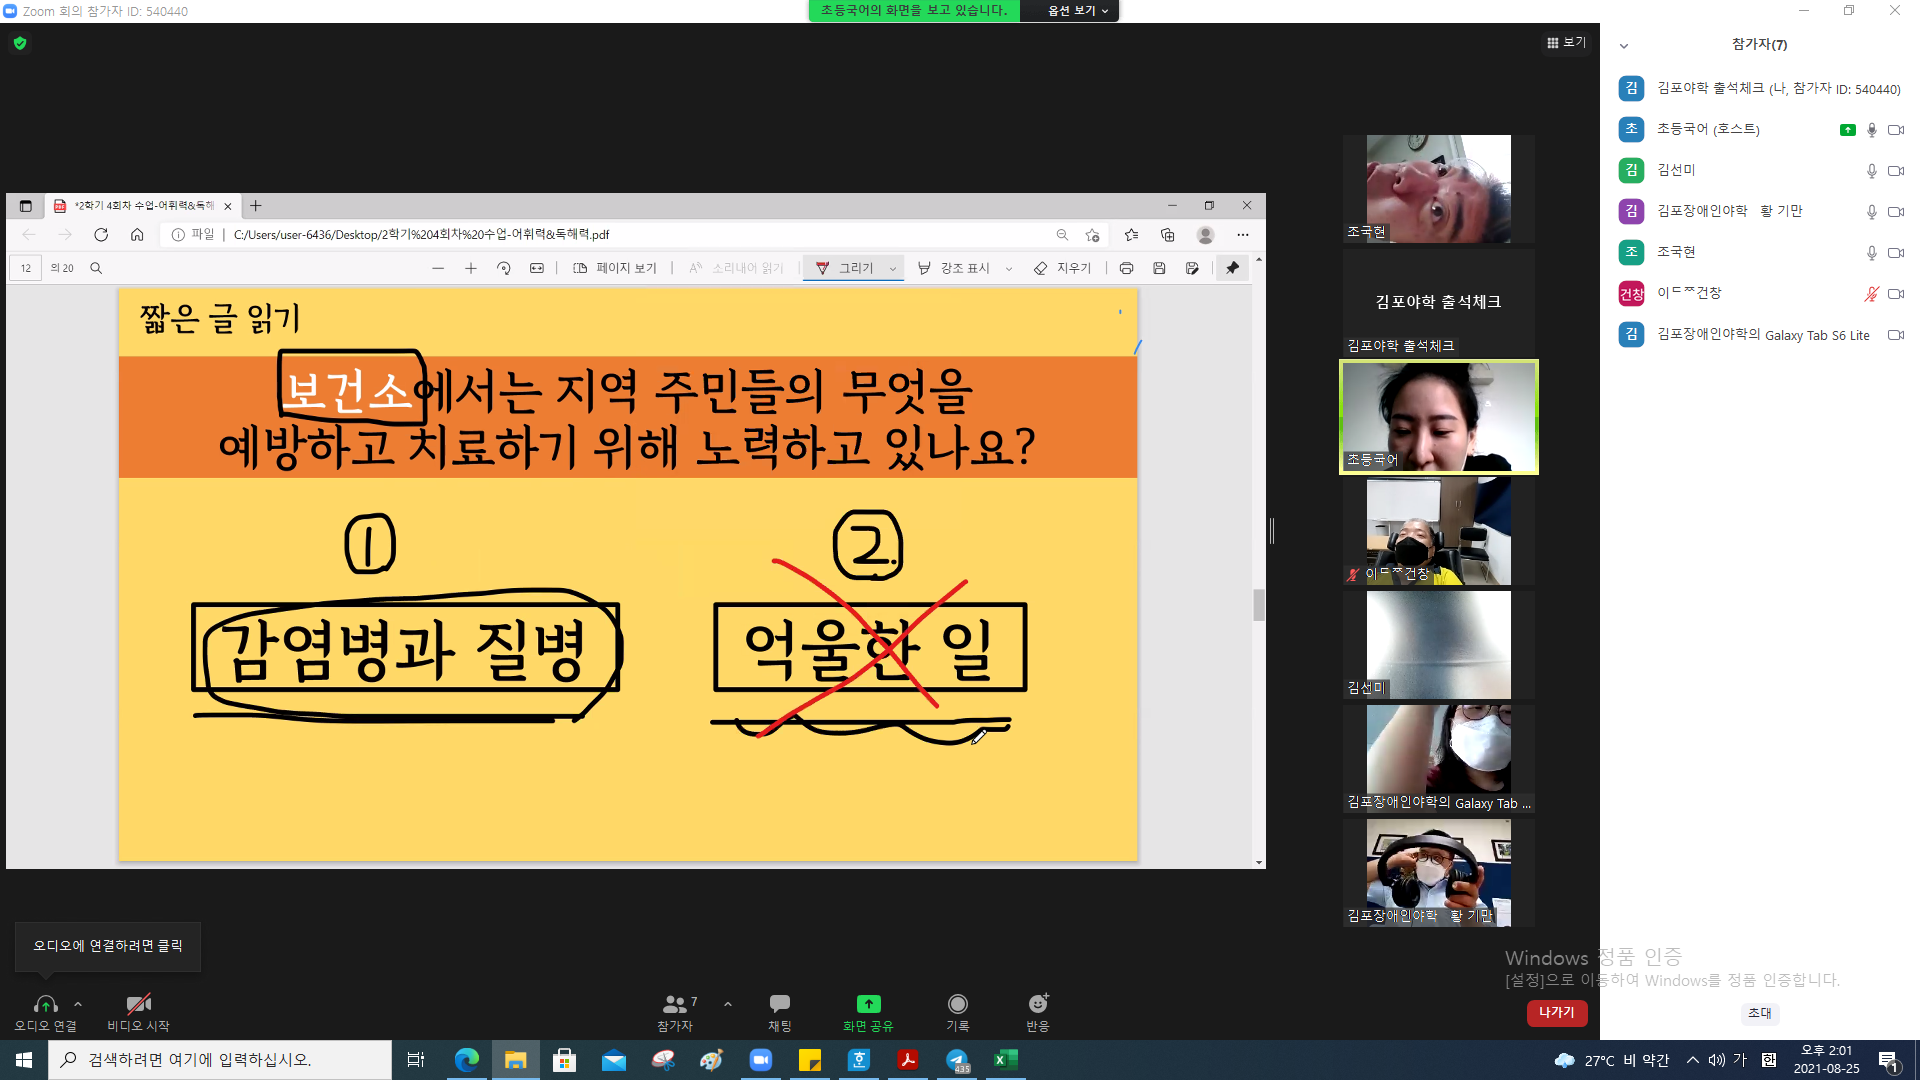The image size is (1920, 1080).
Task: Open the draw tool dropdown arrow
Action: pos(893,268)
